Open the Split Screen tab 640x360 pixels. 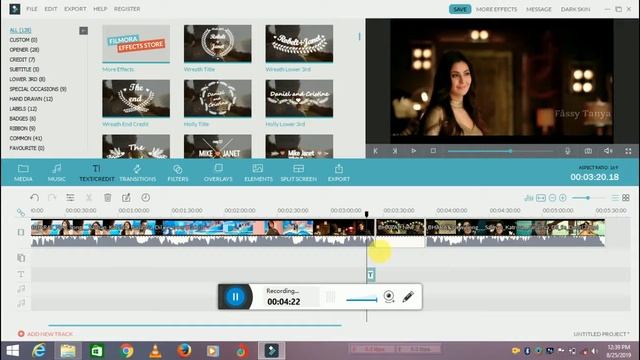pyautogui.click(x=298, y=173)
